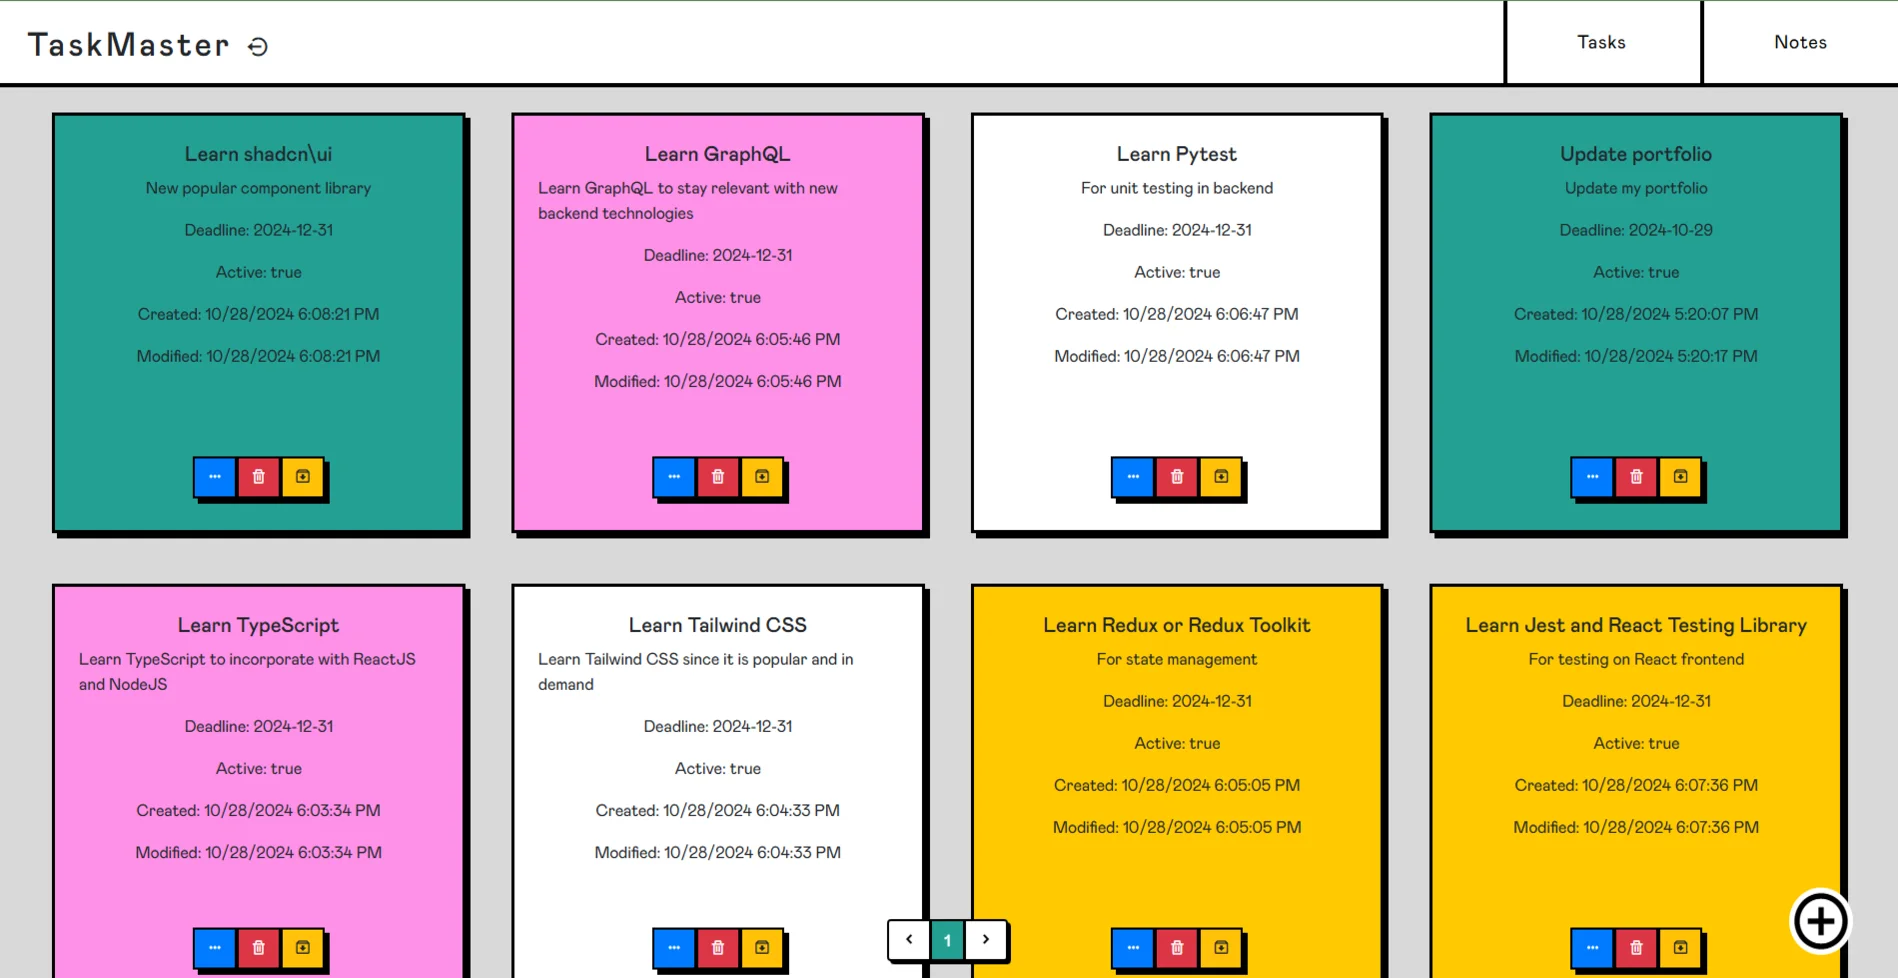Viewport: 1898px width, 978px height.
Task: Delete the Learn TypeScript task
Action: click(259, 948)
